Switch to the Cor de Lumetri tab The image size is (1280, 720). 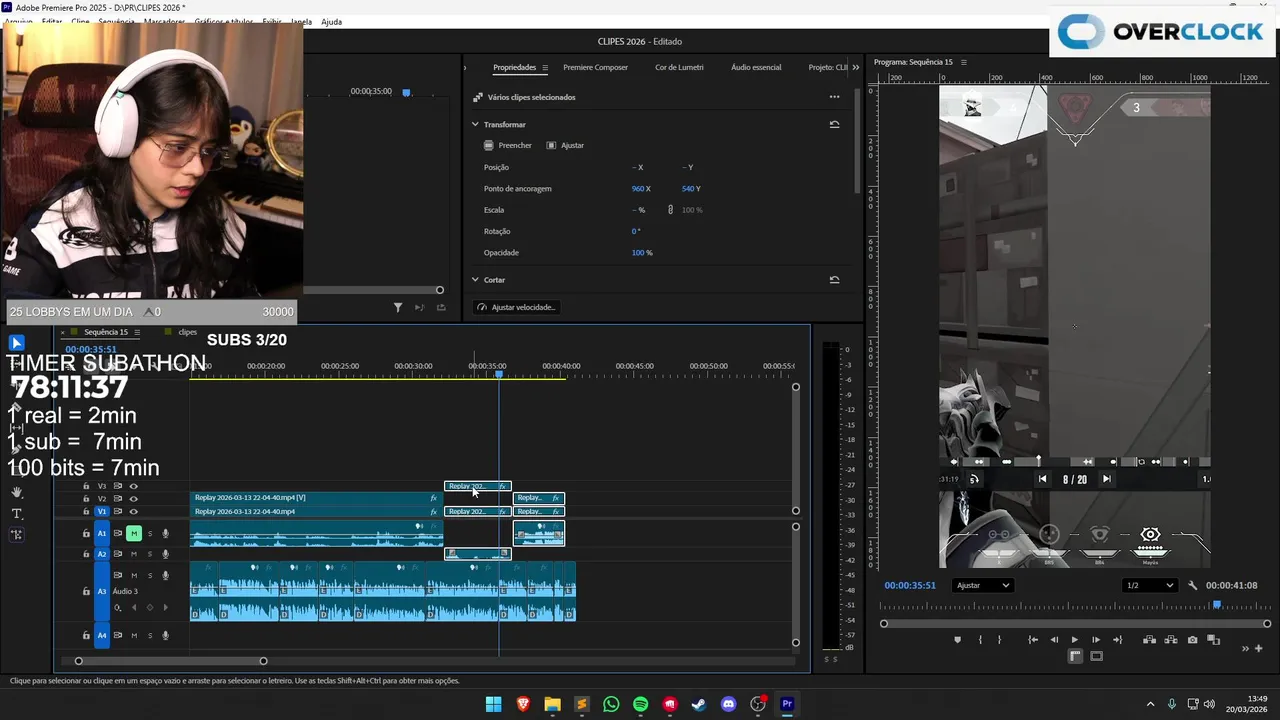click(679, 68)
